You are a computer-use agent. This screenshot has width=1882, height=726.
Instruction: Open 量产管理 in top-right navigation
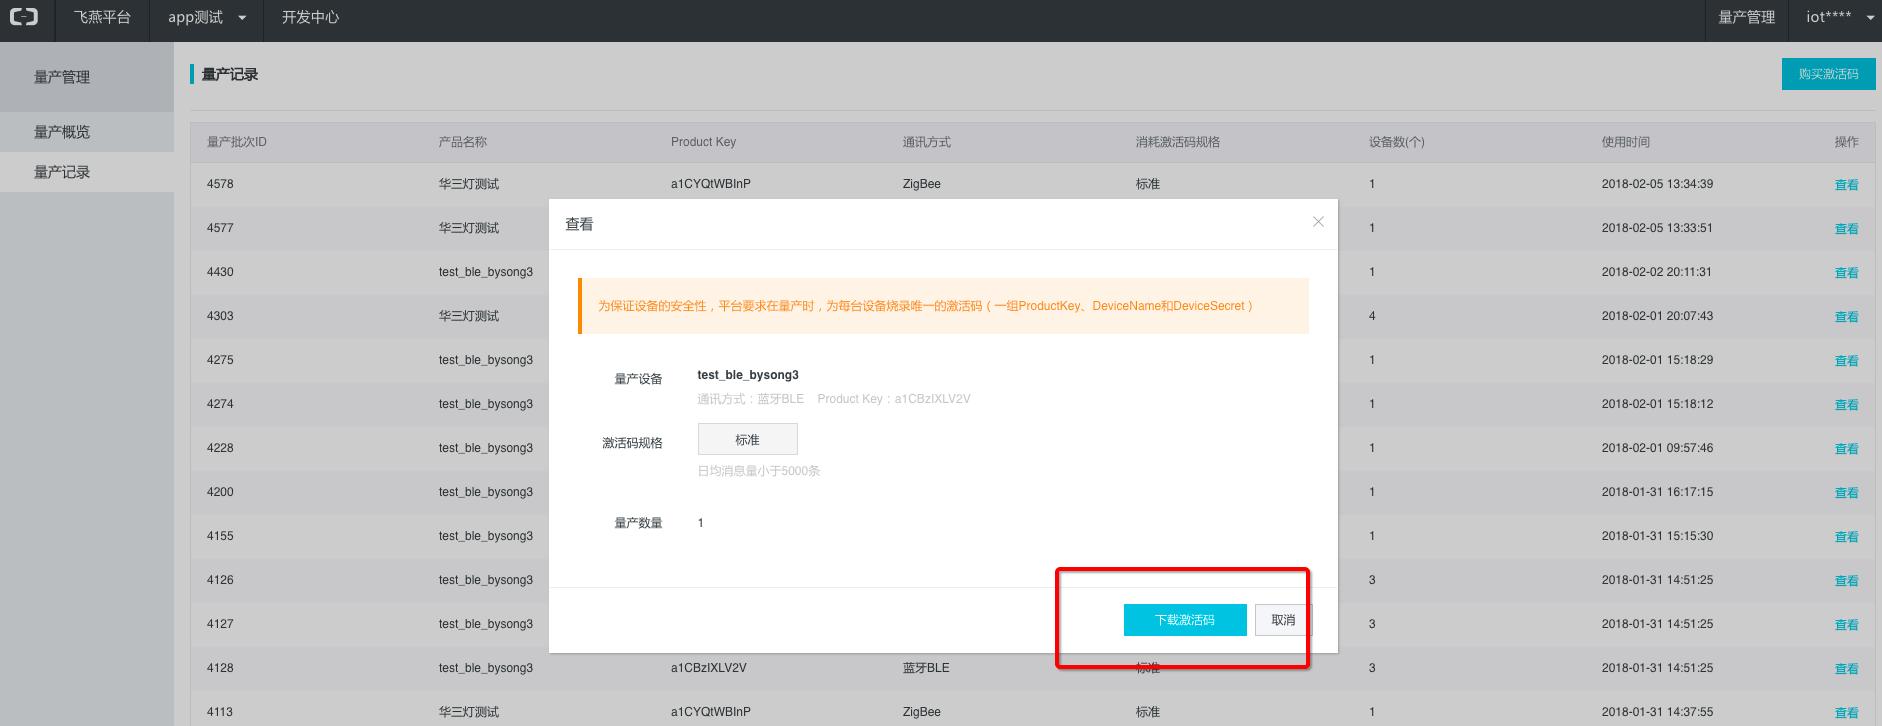click(1747, 17)
